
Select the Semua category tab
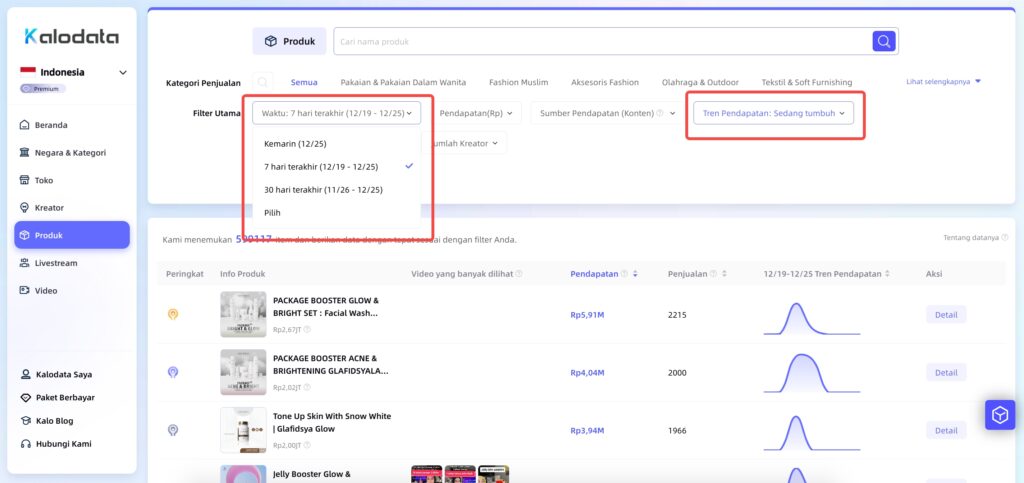pyautogui.click(x=304, y=82)
